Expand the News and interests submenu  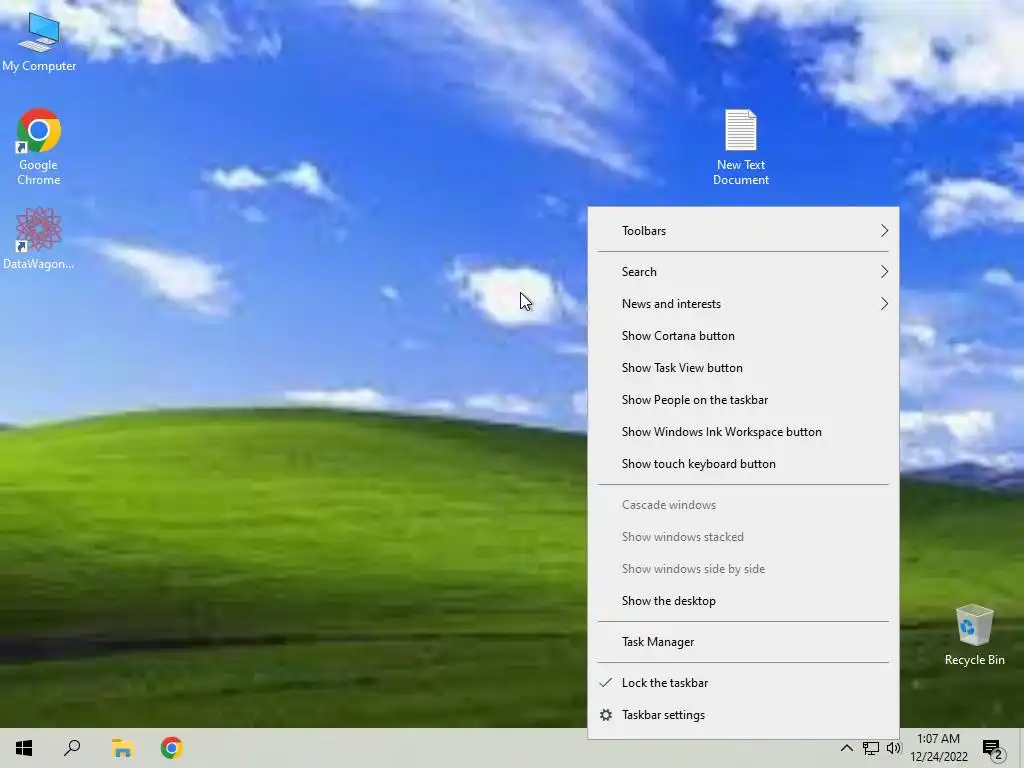tap(743, 304)
